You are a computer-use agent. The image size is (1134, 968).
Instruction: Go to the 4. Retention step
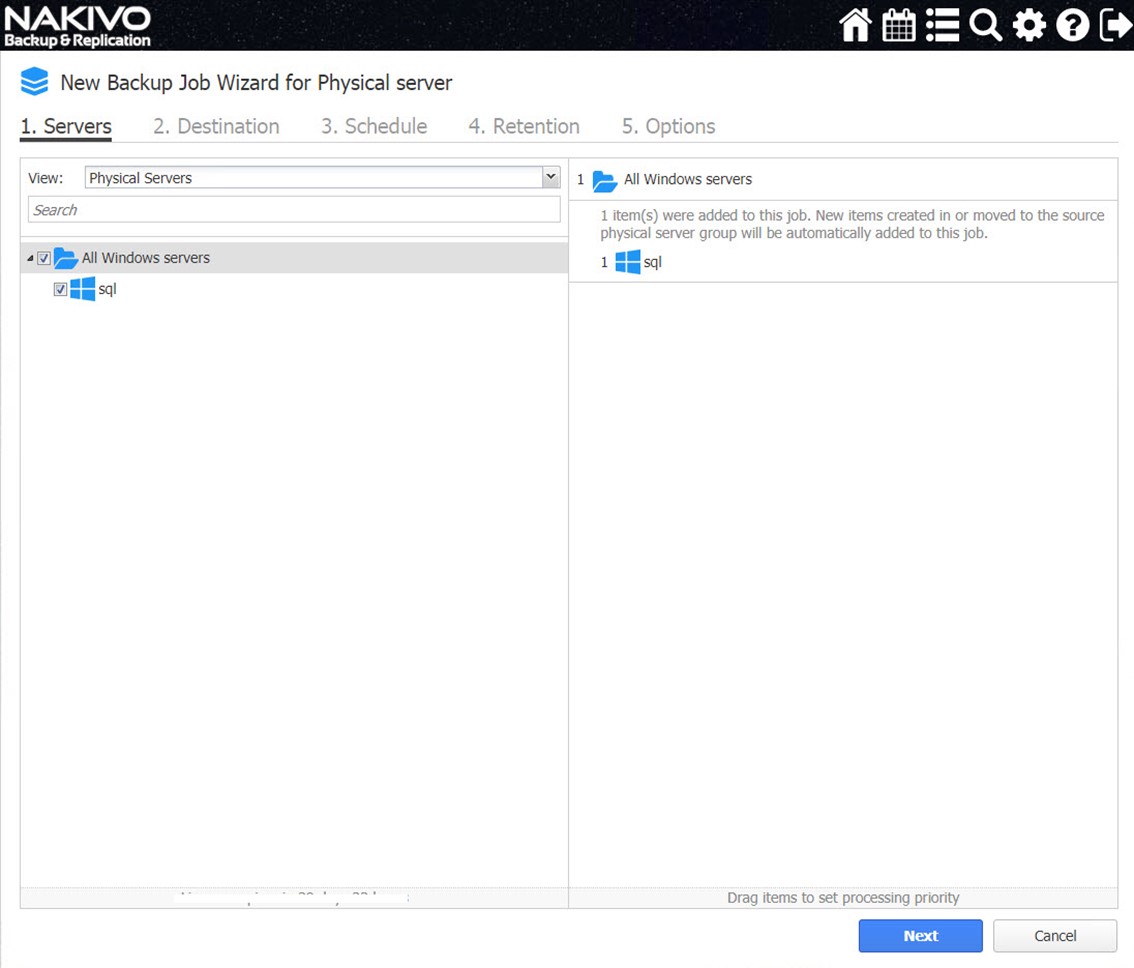524,126
